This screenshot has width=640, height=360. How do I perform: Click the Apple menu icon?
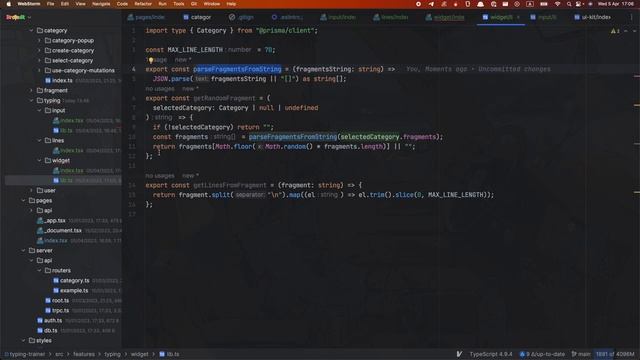(8, 4)
